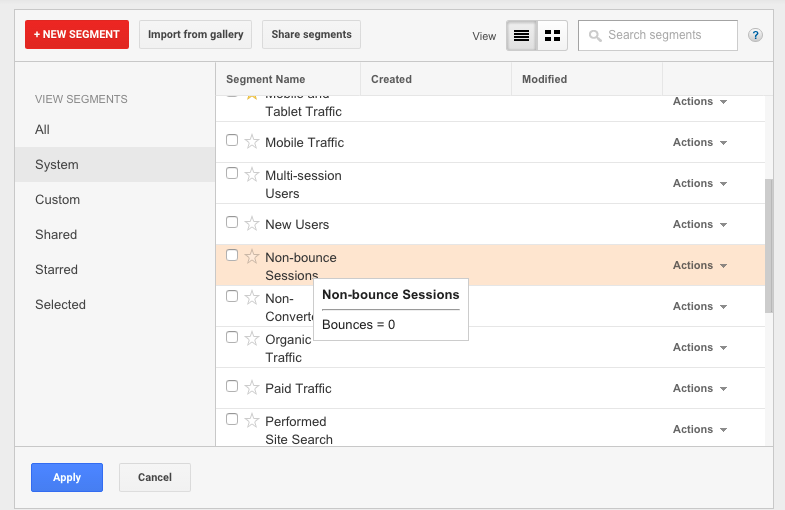Viewport: 785px width, 510px height.
Task: Click the Search segments input field
Action: point(667,35)
